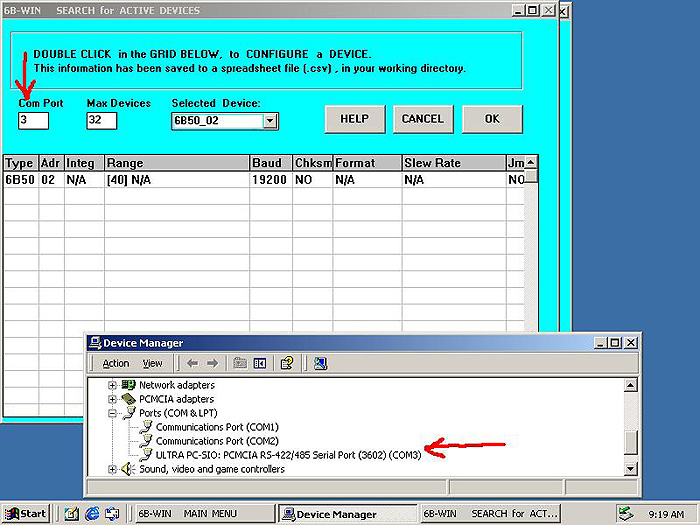700x525 pixels.
Task: Click the Format column header
Action: pyautogui.click(x=367, y=163)
